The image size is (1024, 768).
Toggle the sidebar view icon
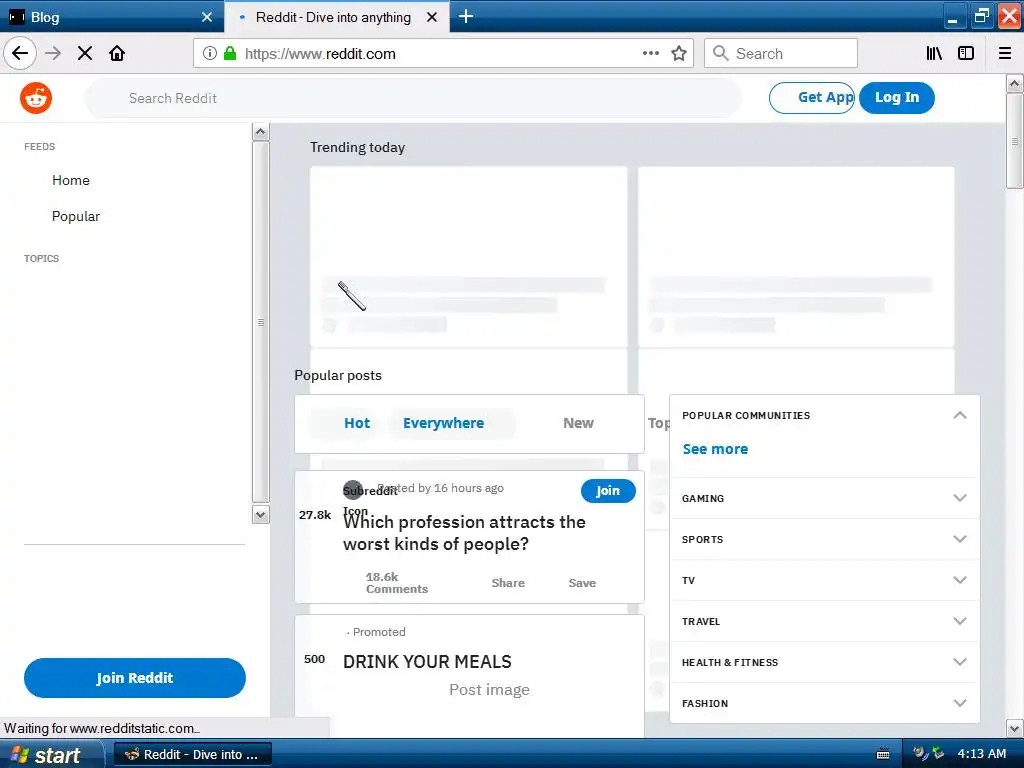pyautogui.click(x=966, y=53)
